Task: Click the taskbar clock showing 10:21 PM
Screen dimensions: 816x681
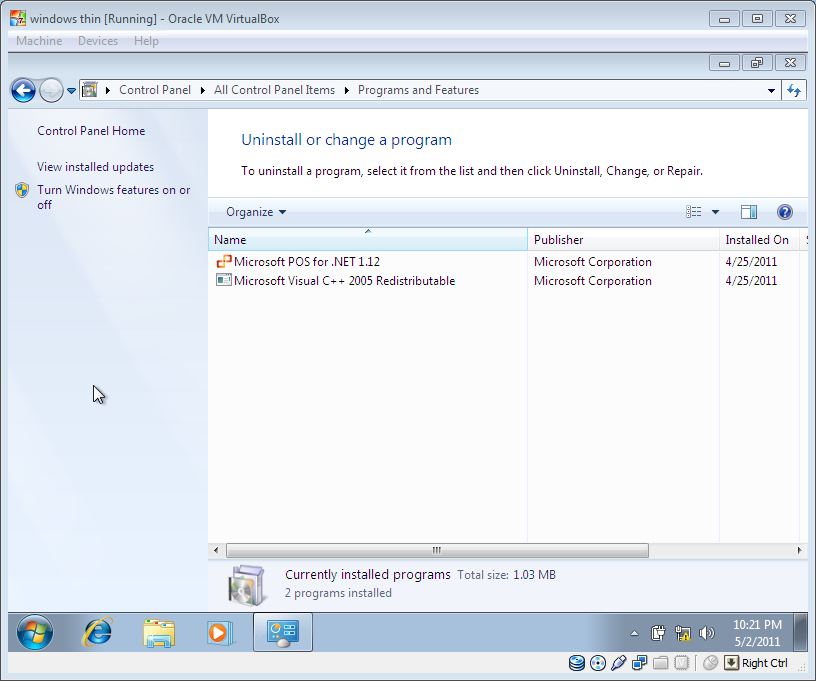Action: 757,633
